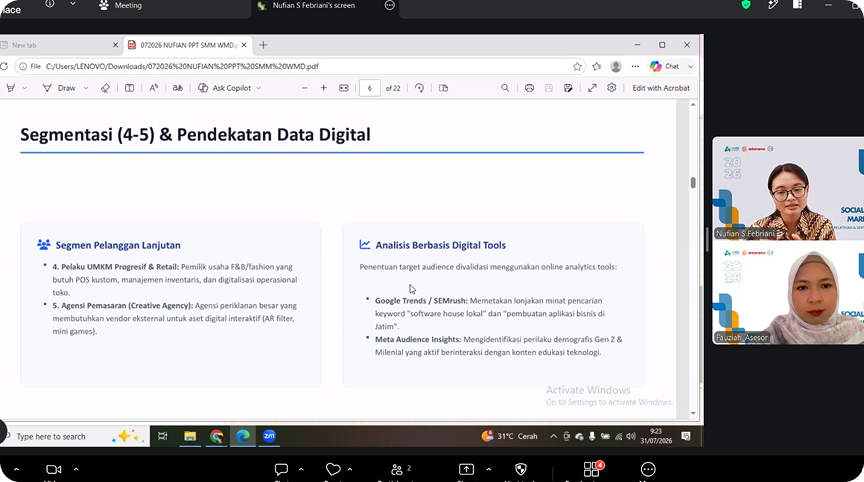Toggle the two-page view icon
The width and height of the screenshot is (864, 482).
pos(443,88)
